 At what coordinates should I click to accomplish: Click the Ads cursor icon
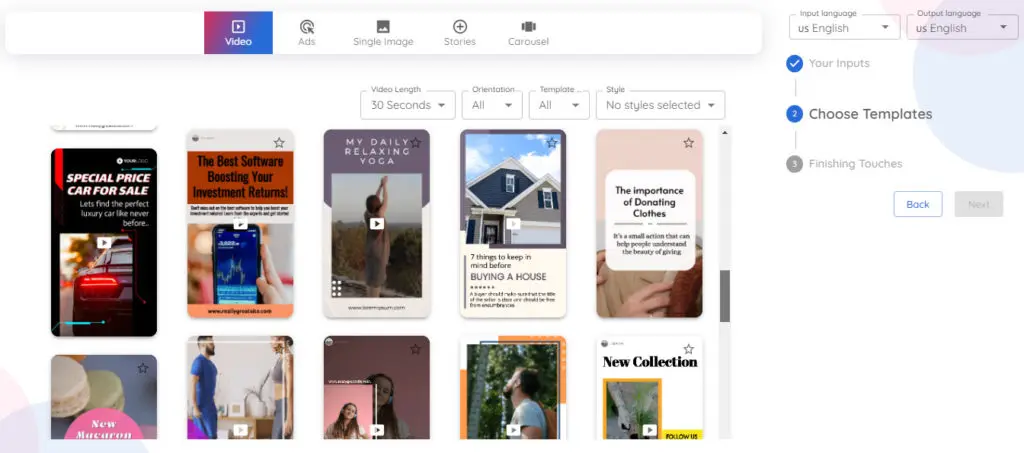(x=306, y=27)
